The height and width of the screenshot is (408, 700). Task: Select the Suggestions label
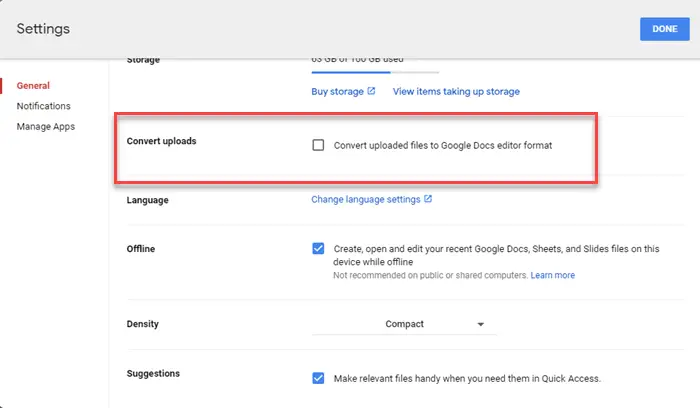click(153, 374)
